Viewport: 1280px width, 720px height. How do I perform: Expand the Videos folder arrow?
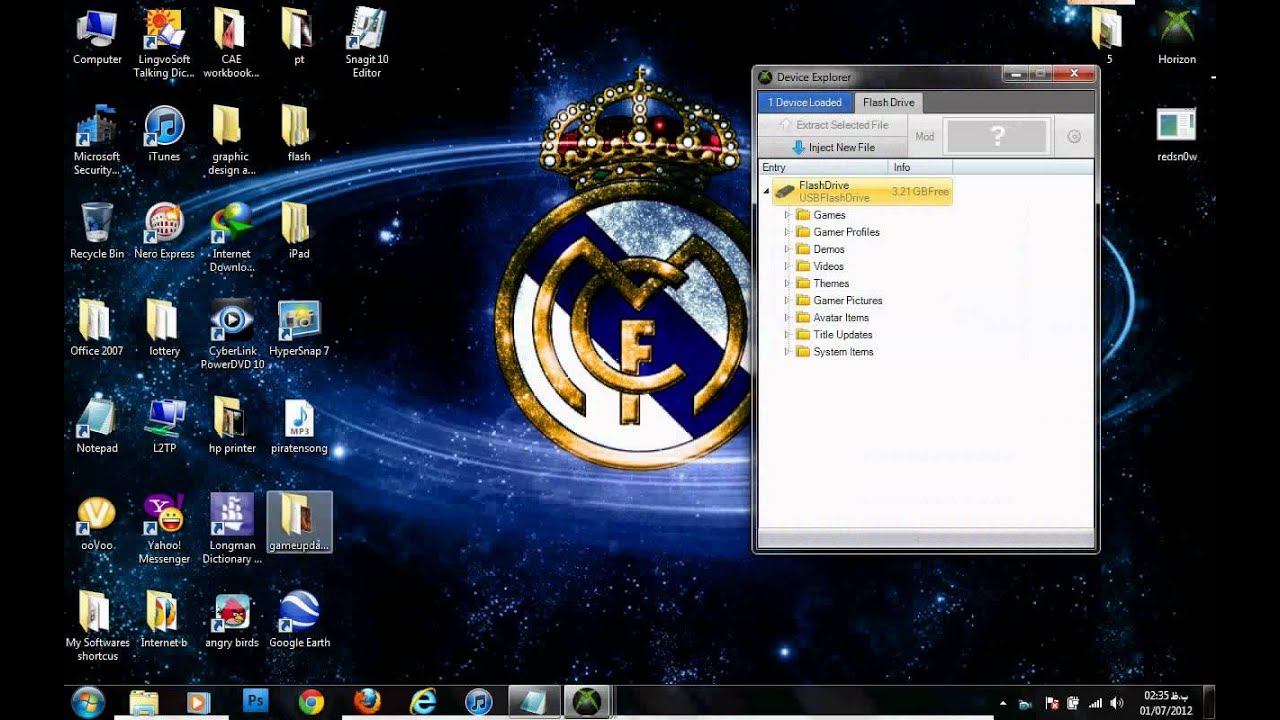pyautogui.click(x=787, y=266)
